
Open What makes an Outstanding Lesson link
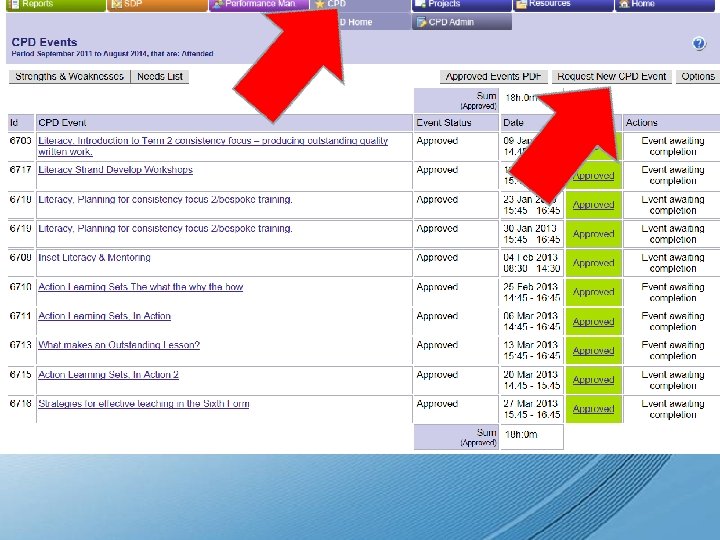(x=119, y=345)
